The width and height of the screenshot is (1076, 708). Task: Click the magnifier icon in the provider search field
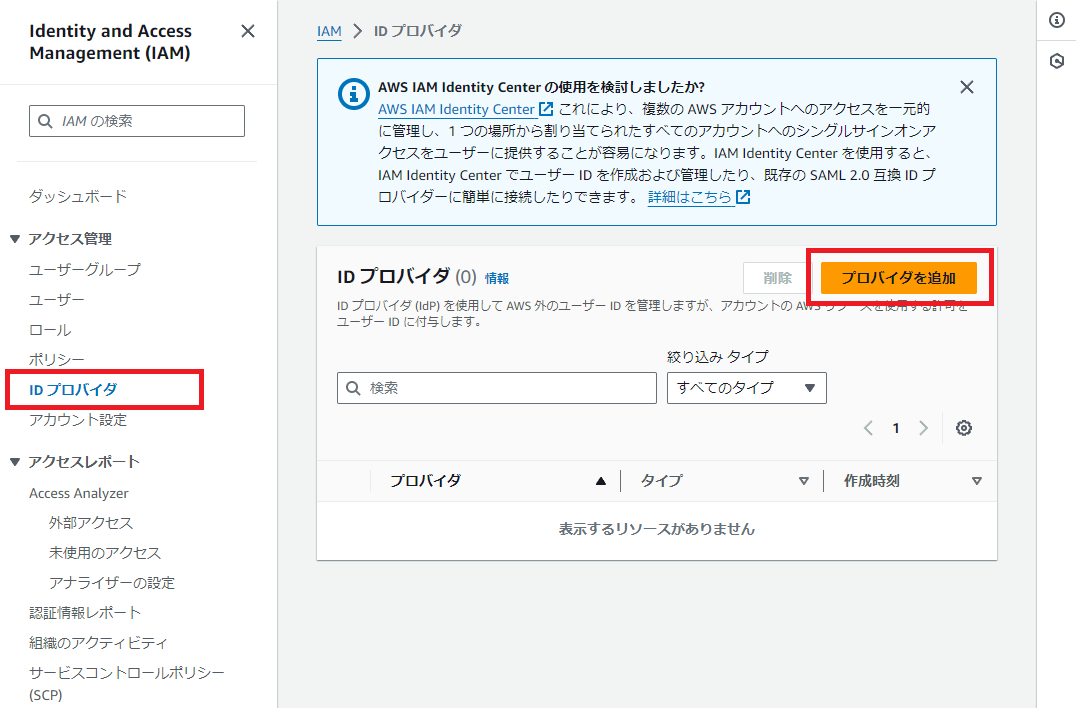[354, 388]
